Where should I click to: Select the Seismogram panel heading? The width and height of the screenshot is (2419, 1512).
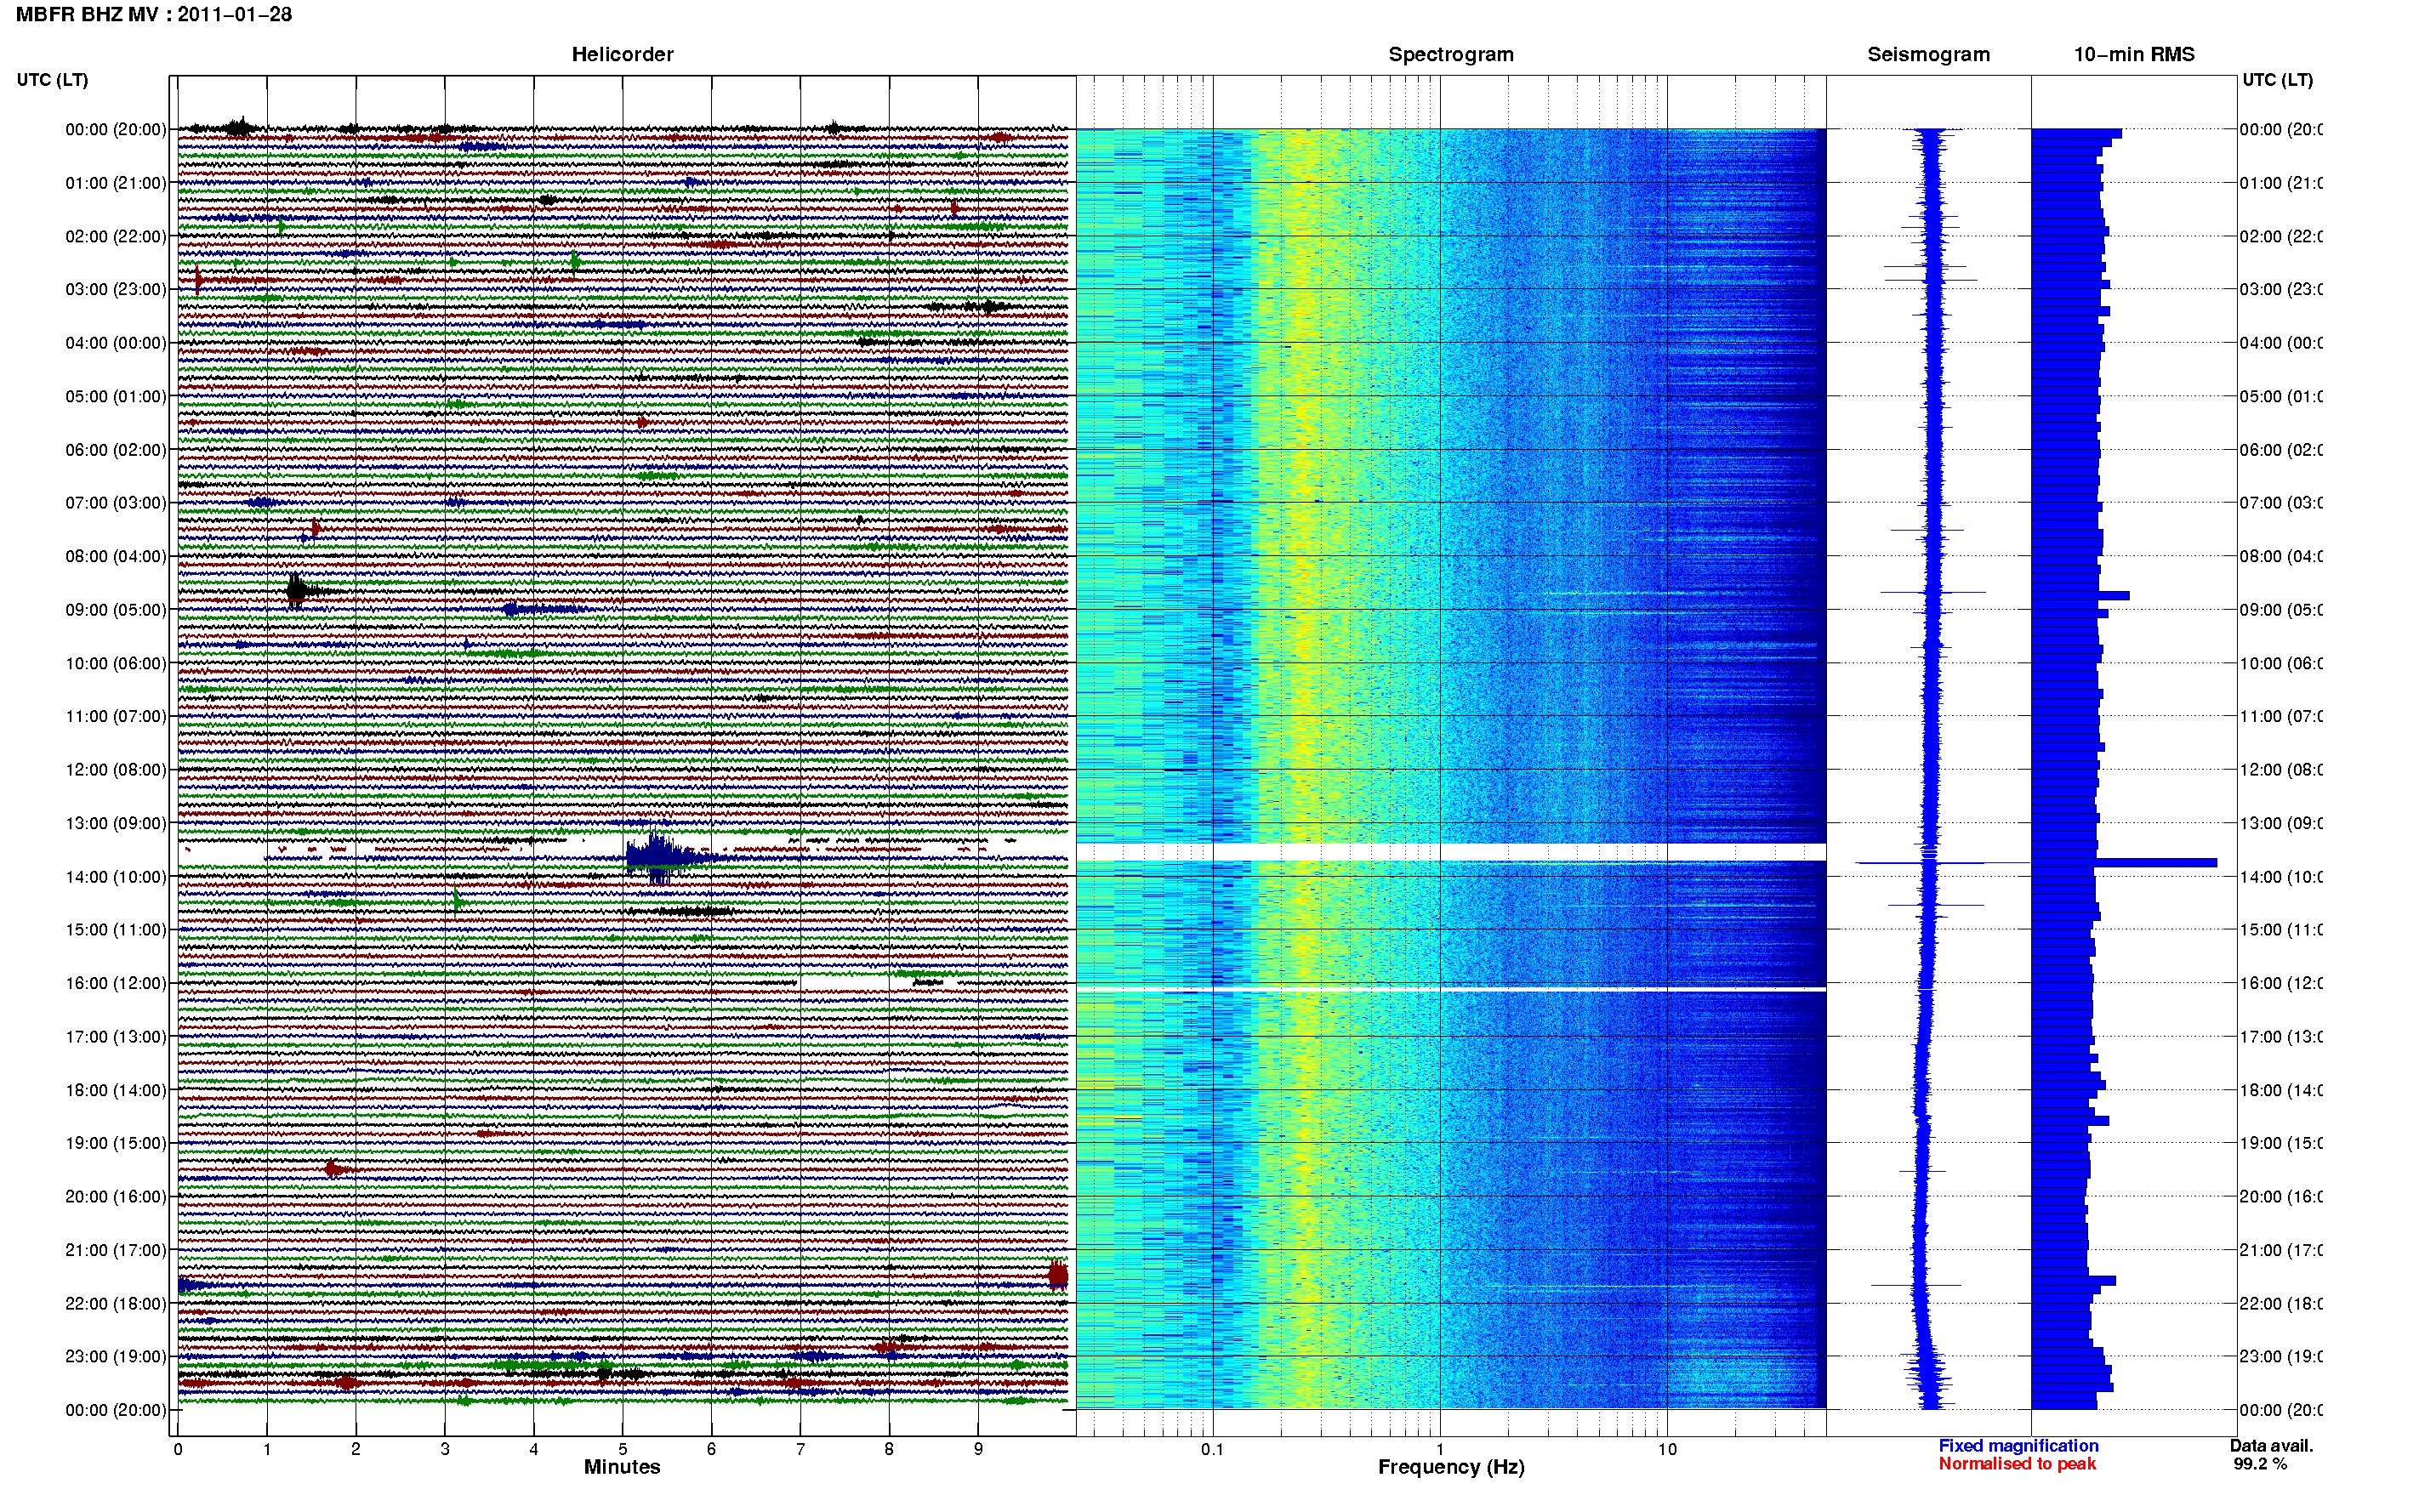point(1928,54)
